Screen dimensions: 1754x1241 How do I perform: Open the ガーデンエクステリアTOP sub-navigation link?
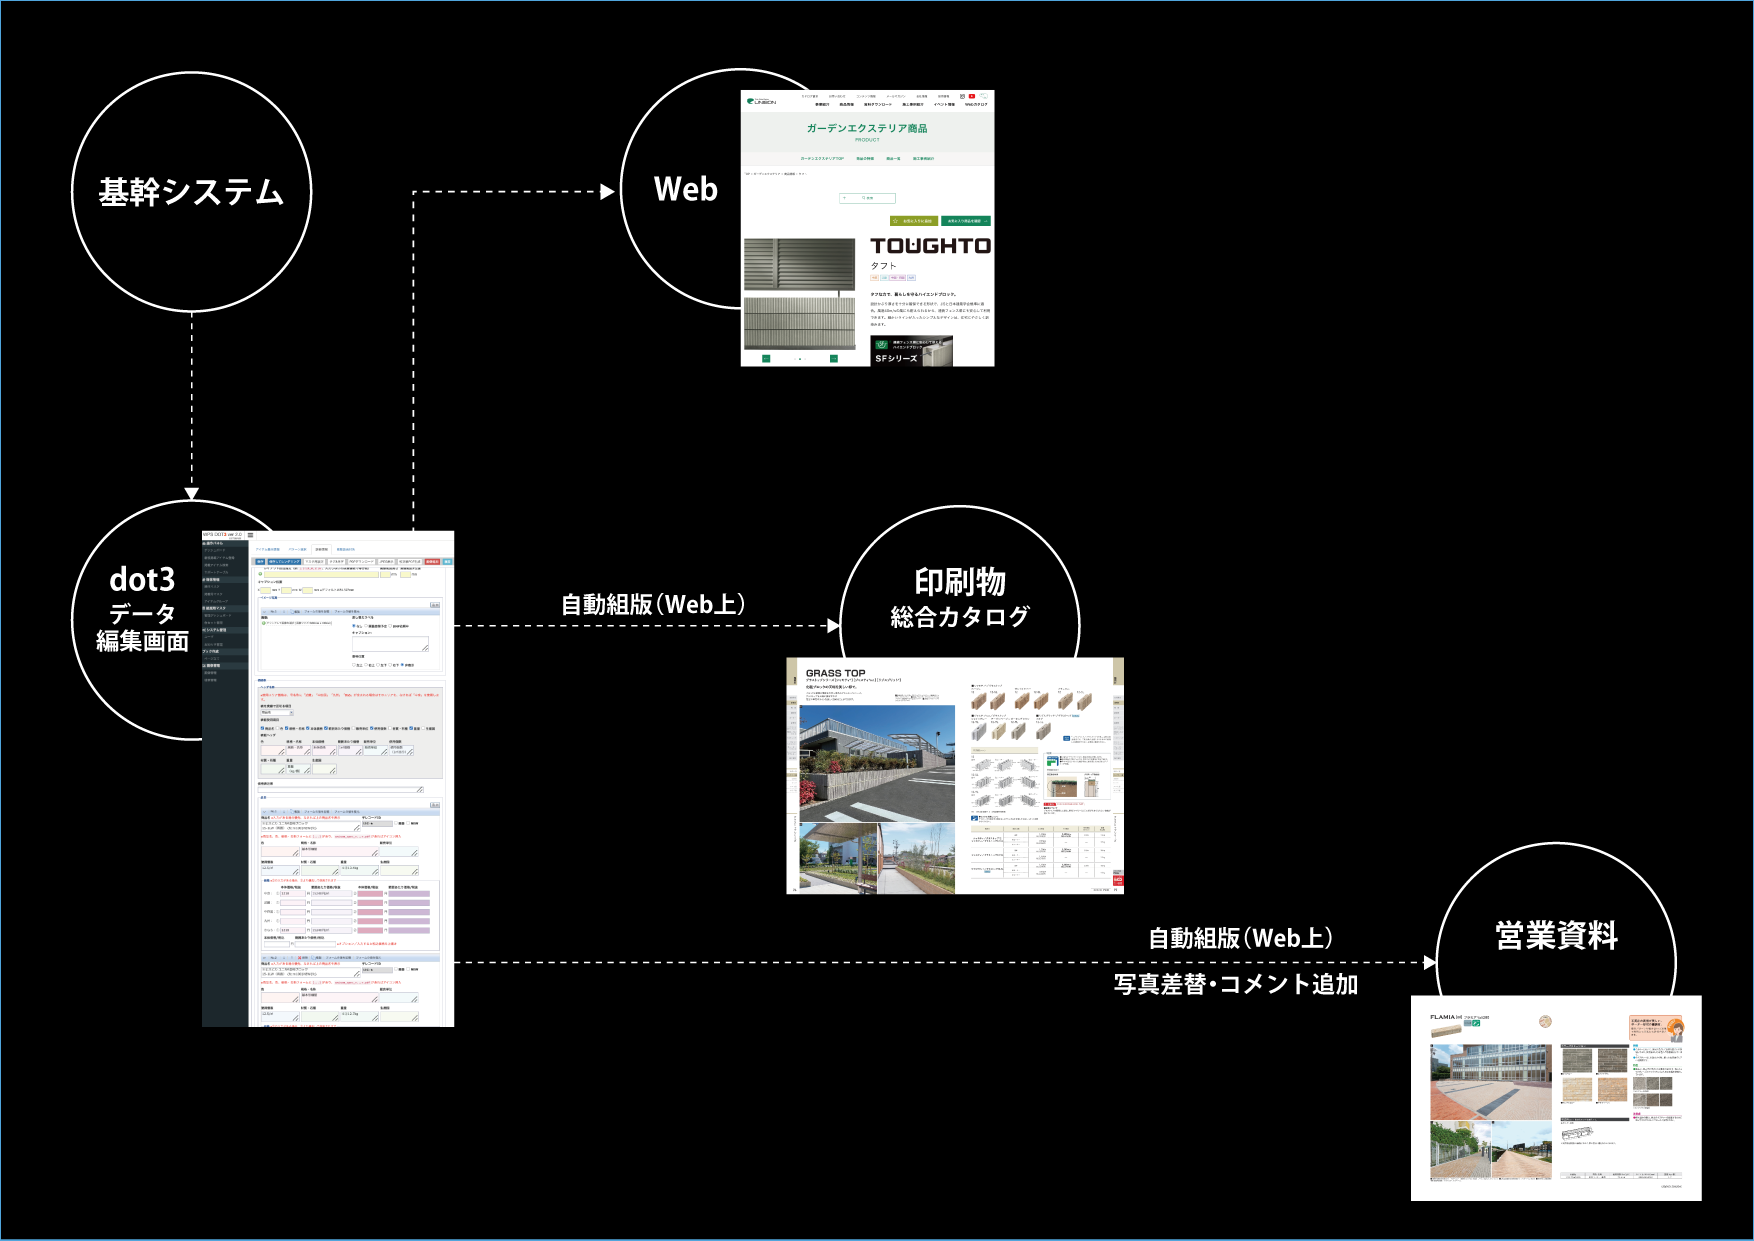pyautogui.click(x=822, y=158)
